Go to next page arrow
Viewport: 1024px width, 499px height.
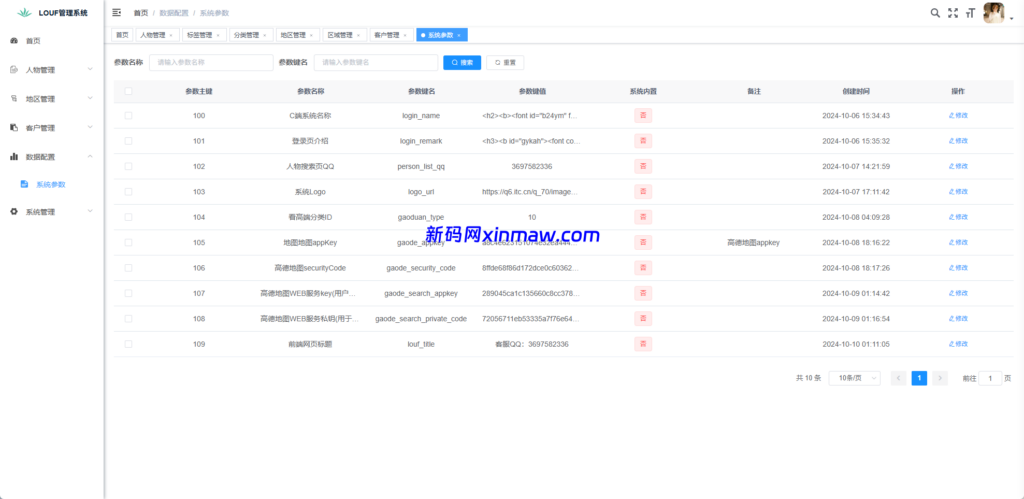[940, 378]
